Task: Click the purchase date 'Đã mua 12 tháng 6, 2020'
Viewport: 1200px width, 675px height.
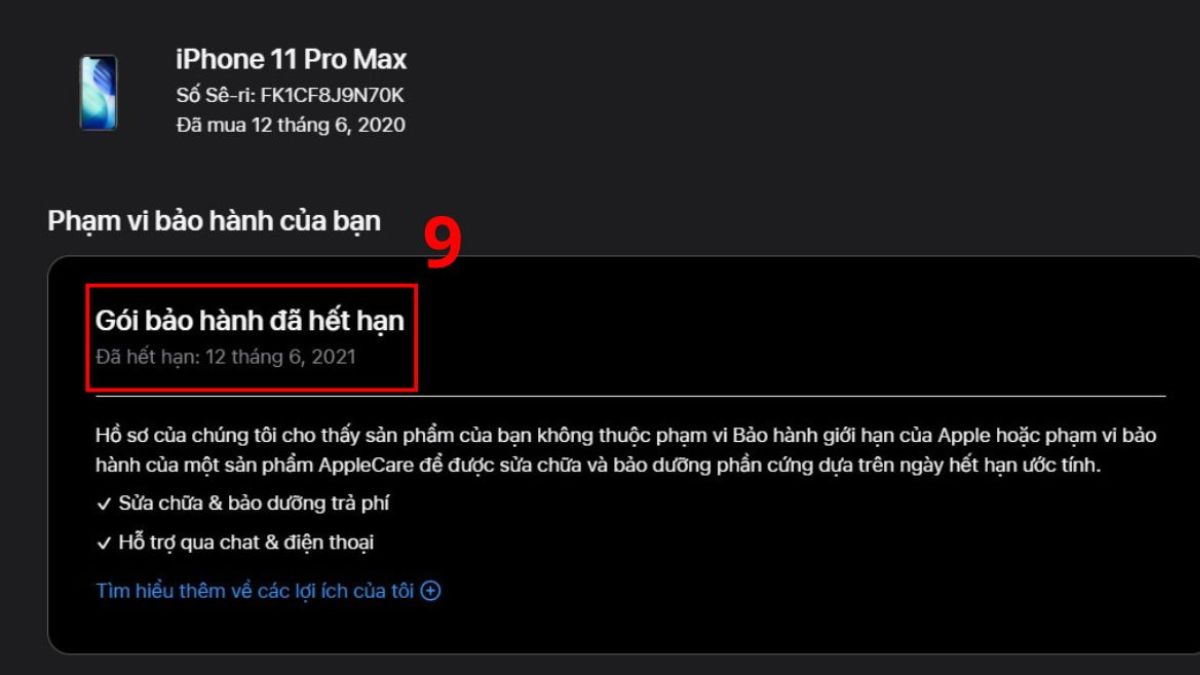Action: (290, 125)
